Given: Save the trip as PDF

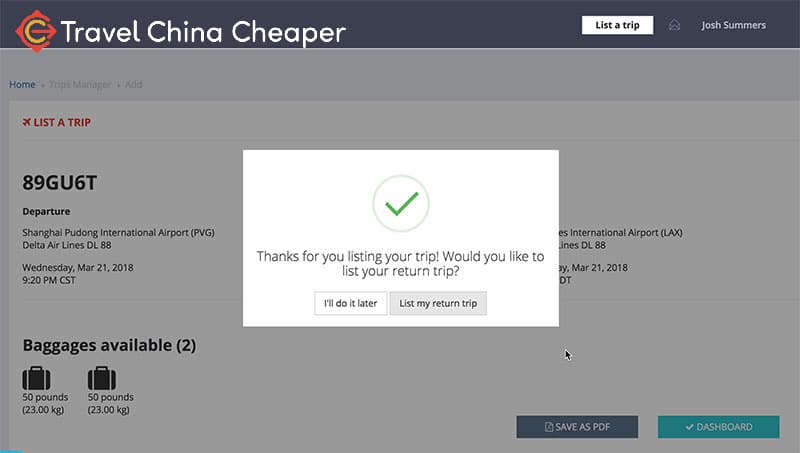Looking at the screenshot, I should pyautogui.click(x=577, y=427).
